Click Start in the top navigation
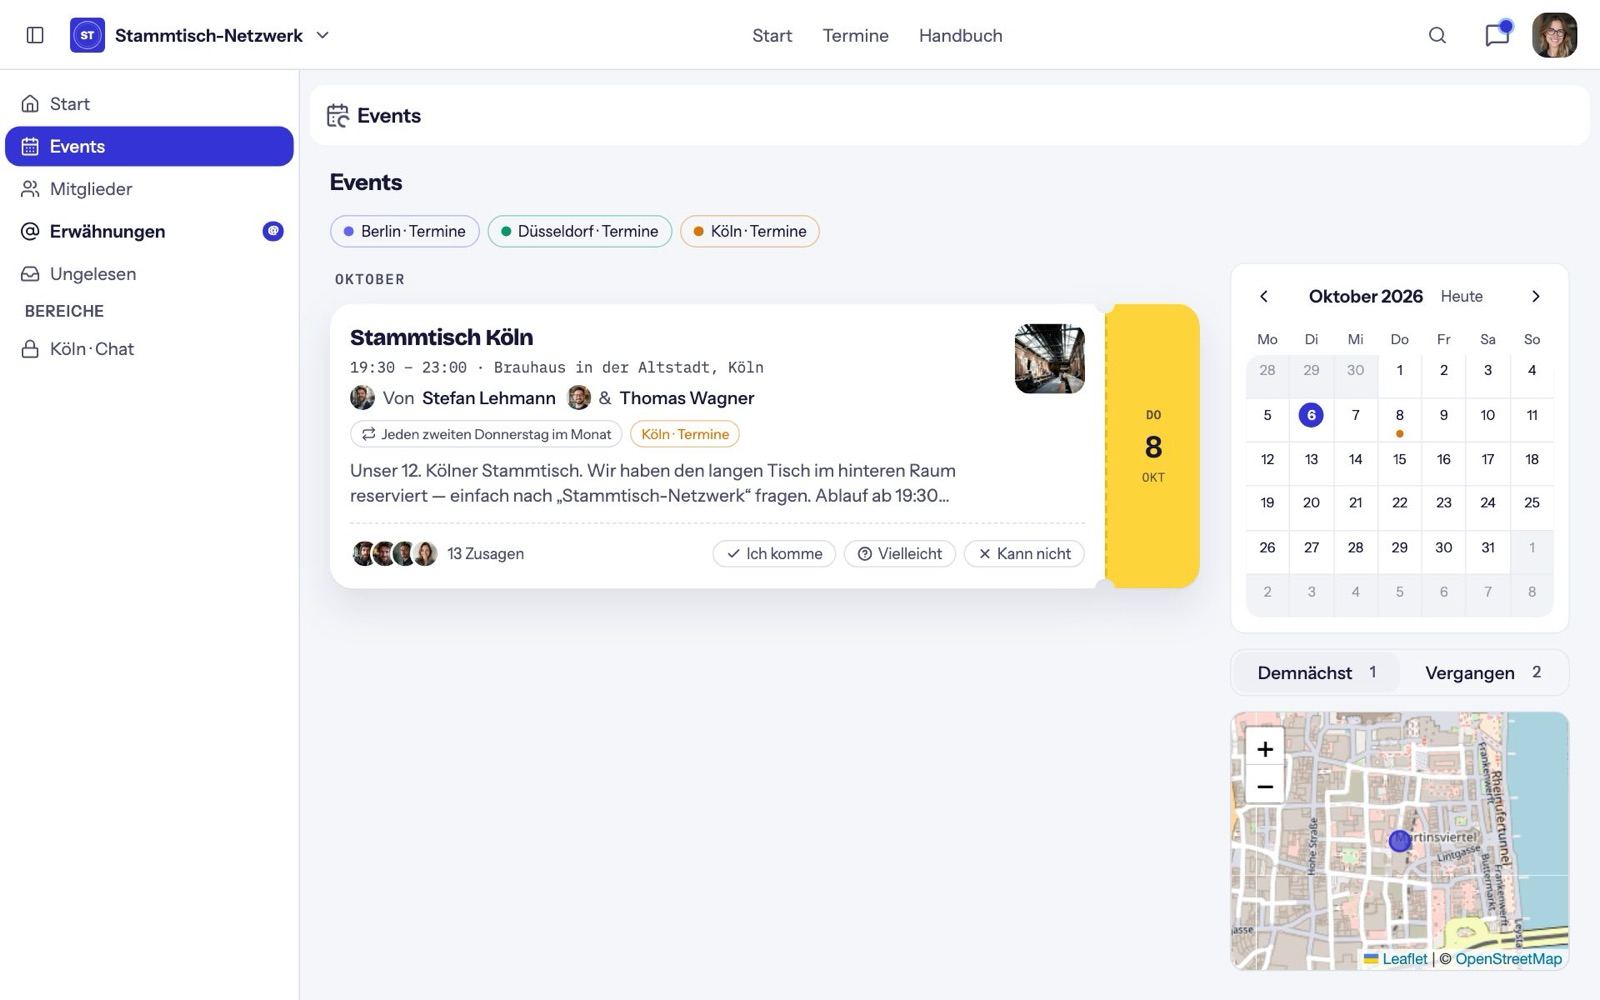Screen dimensions: 1600x1000 [x=772, y=36]
